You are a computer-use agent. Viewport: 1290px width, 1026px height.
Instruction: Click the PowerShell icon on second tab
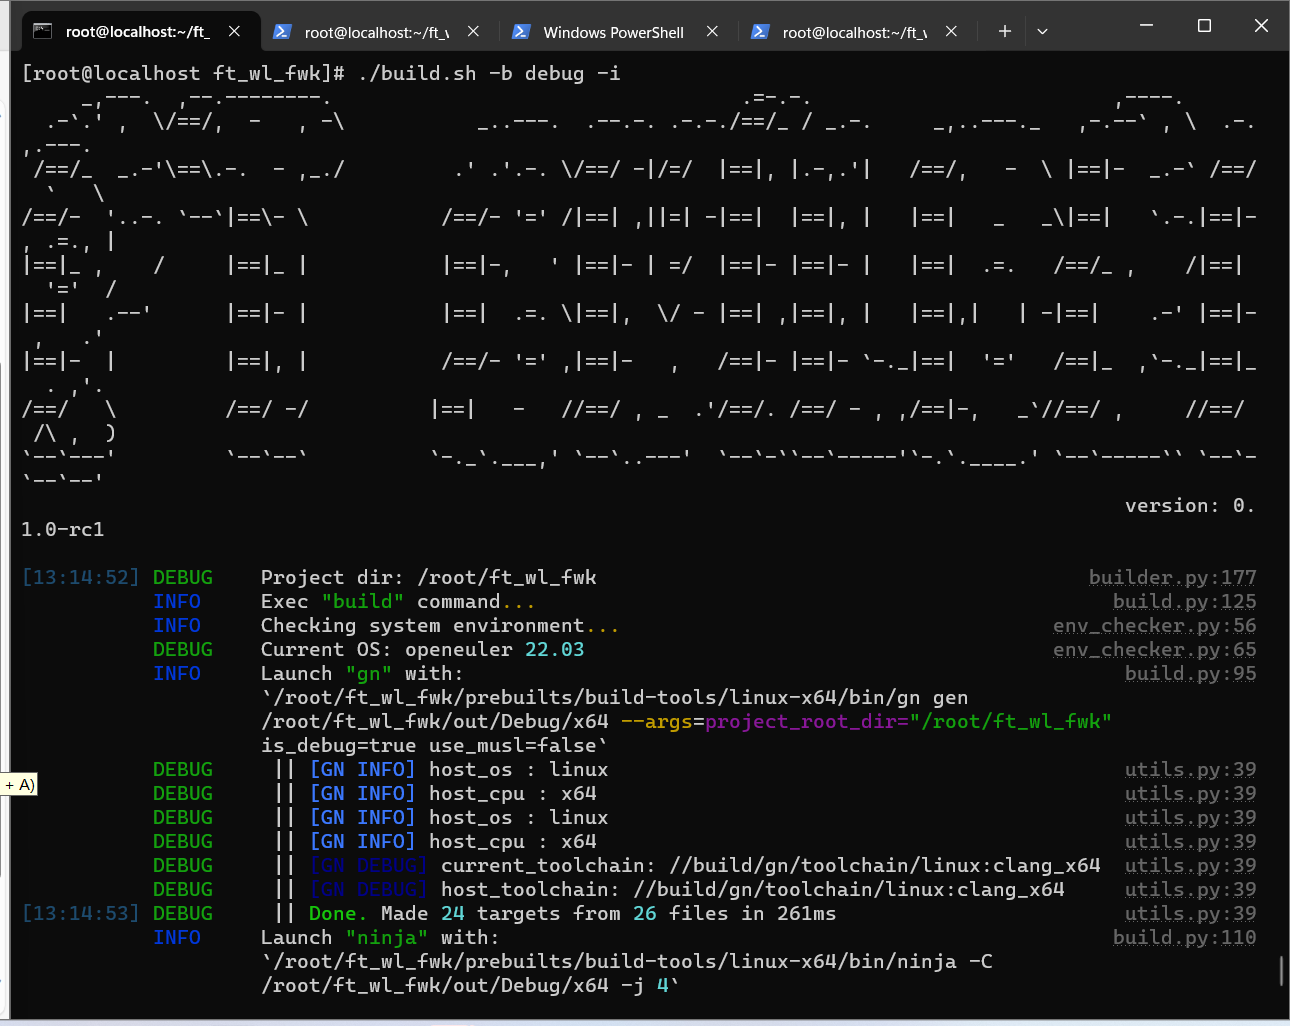click(x=282, y=32)
